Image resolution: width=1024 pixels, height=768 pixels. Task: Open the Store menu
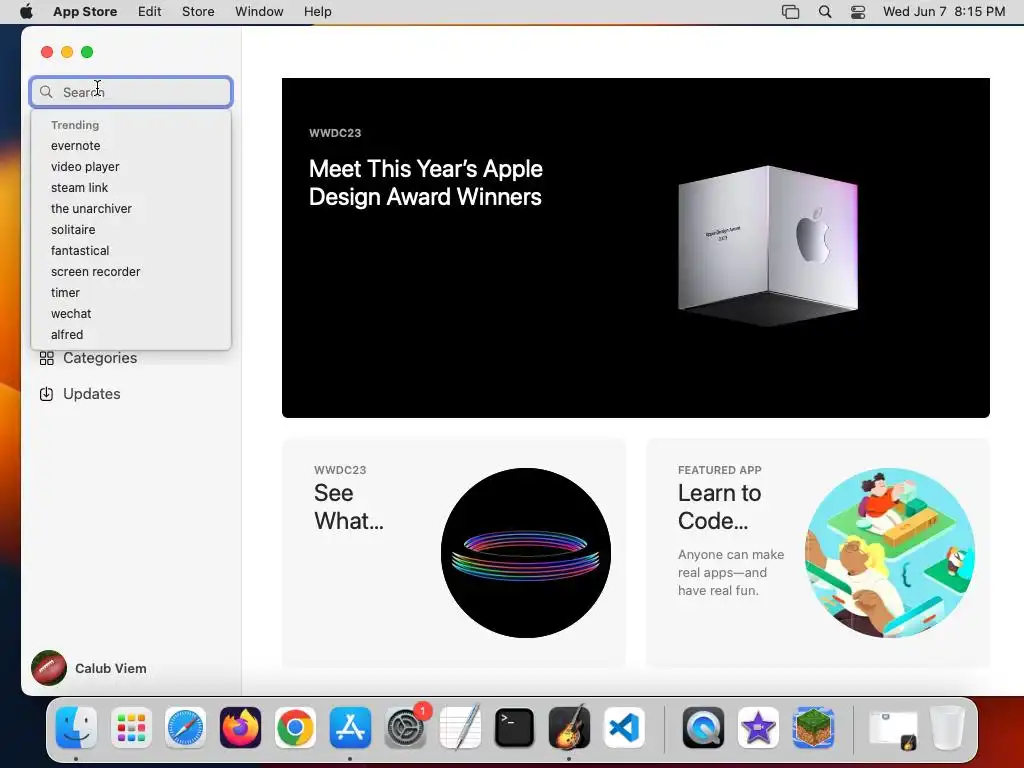click(198, 12)
